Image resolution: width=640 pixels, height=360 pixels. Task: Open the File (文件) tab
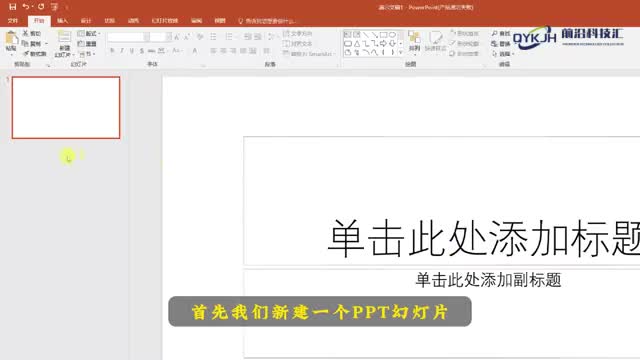click(x=13, y=21)
